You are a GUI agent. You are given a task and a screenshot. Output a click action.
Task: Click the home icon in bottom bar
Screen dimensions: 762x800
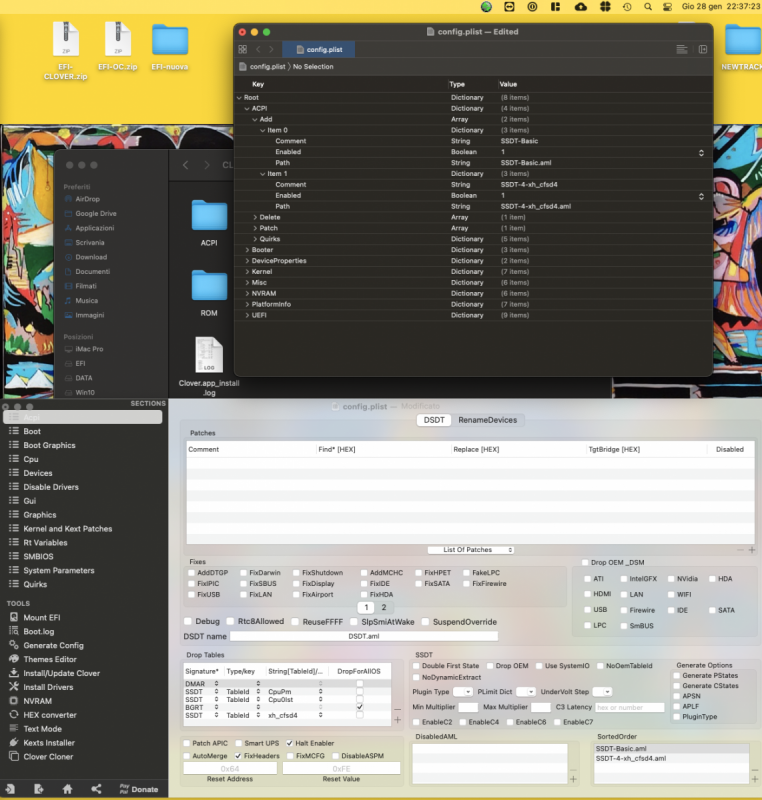(67, 789)
